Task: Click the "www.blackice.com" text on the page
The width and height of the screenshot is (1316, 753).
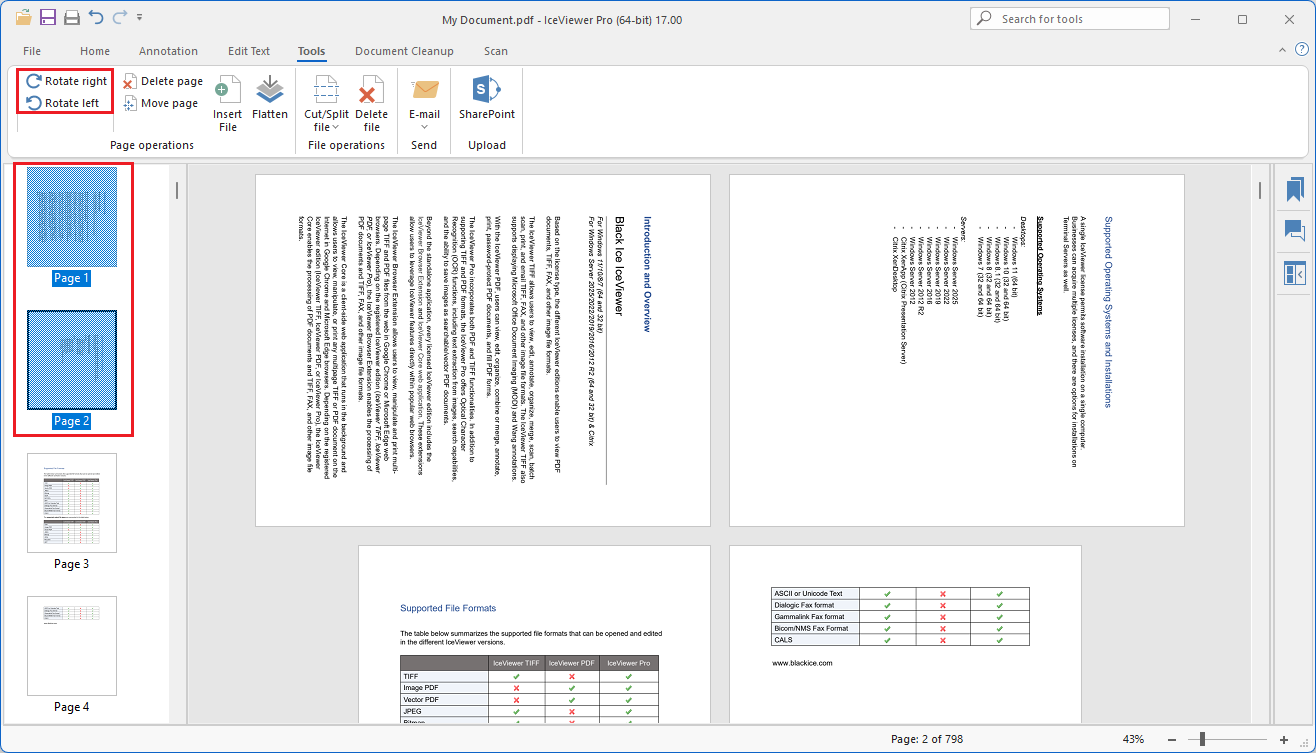Action: click(x=802, y=662)
